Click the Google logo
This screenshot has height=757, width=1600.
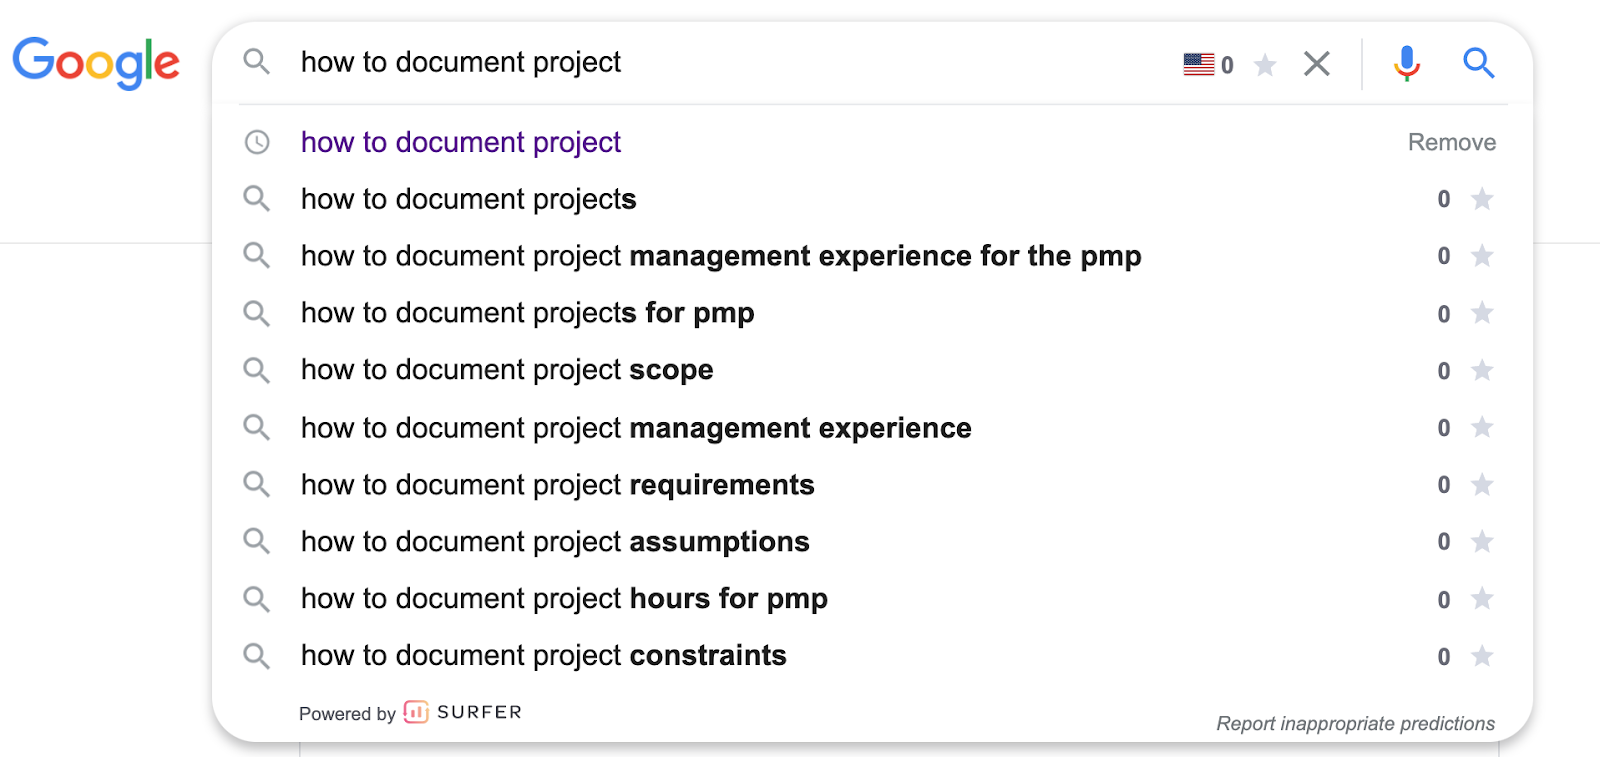click(96, 62)
